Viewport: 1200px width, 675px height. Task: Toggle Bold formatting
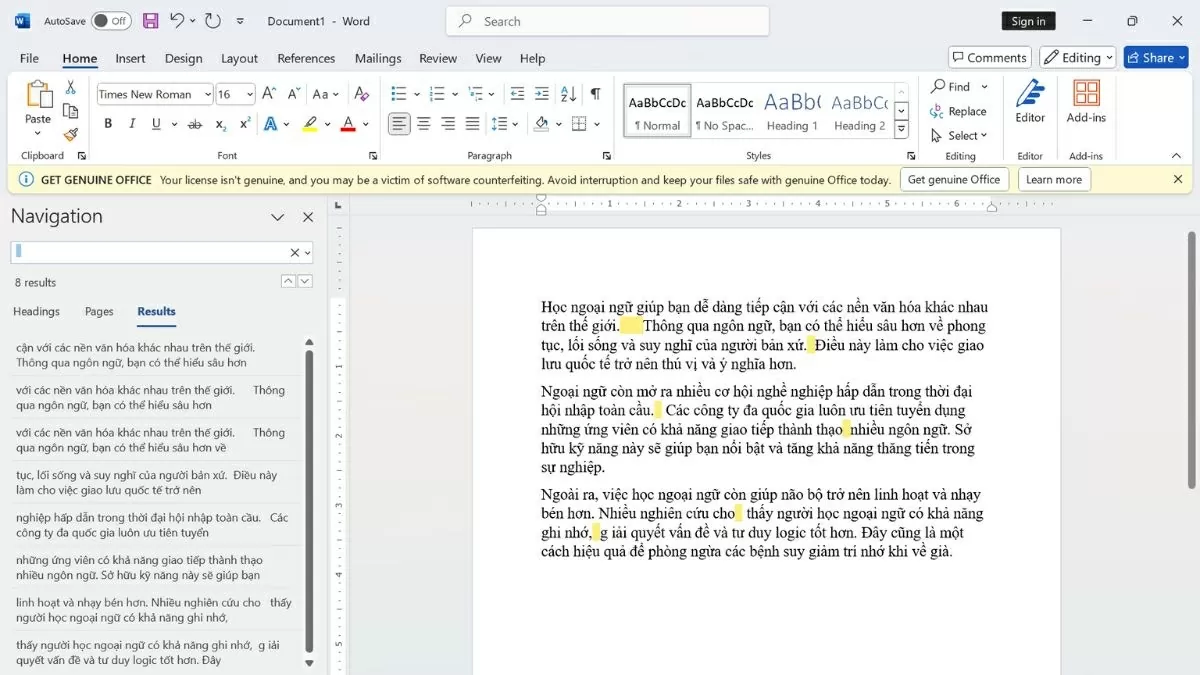tap(108, 124)
